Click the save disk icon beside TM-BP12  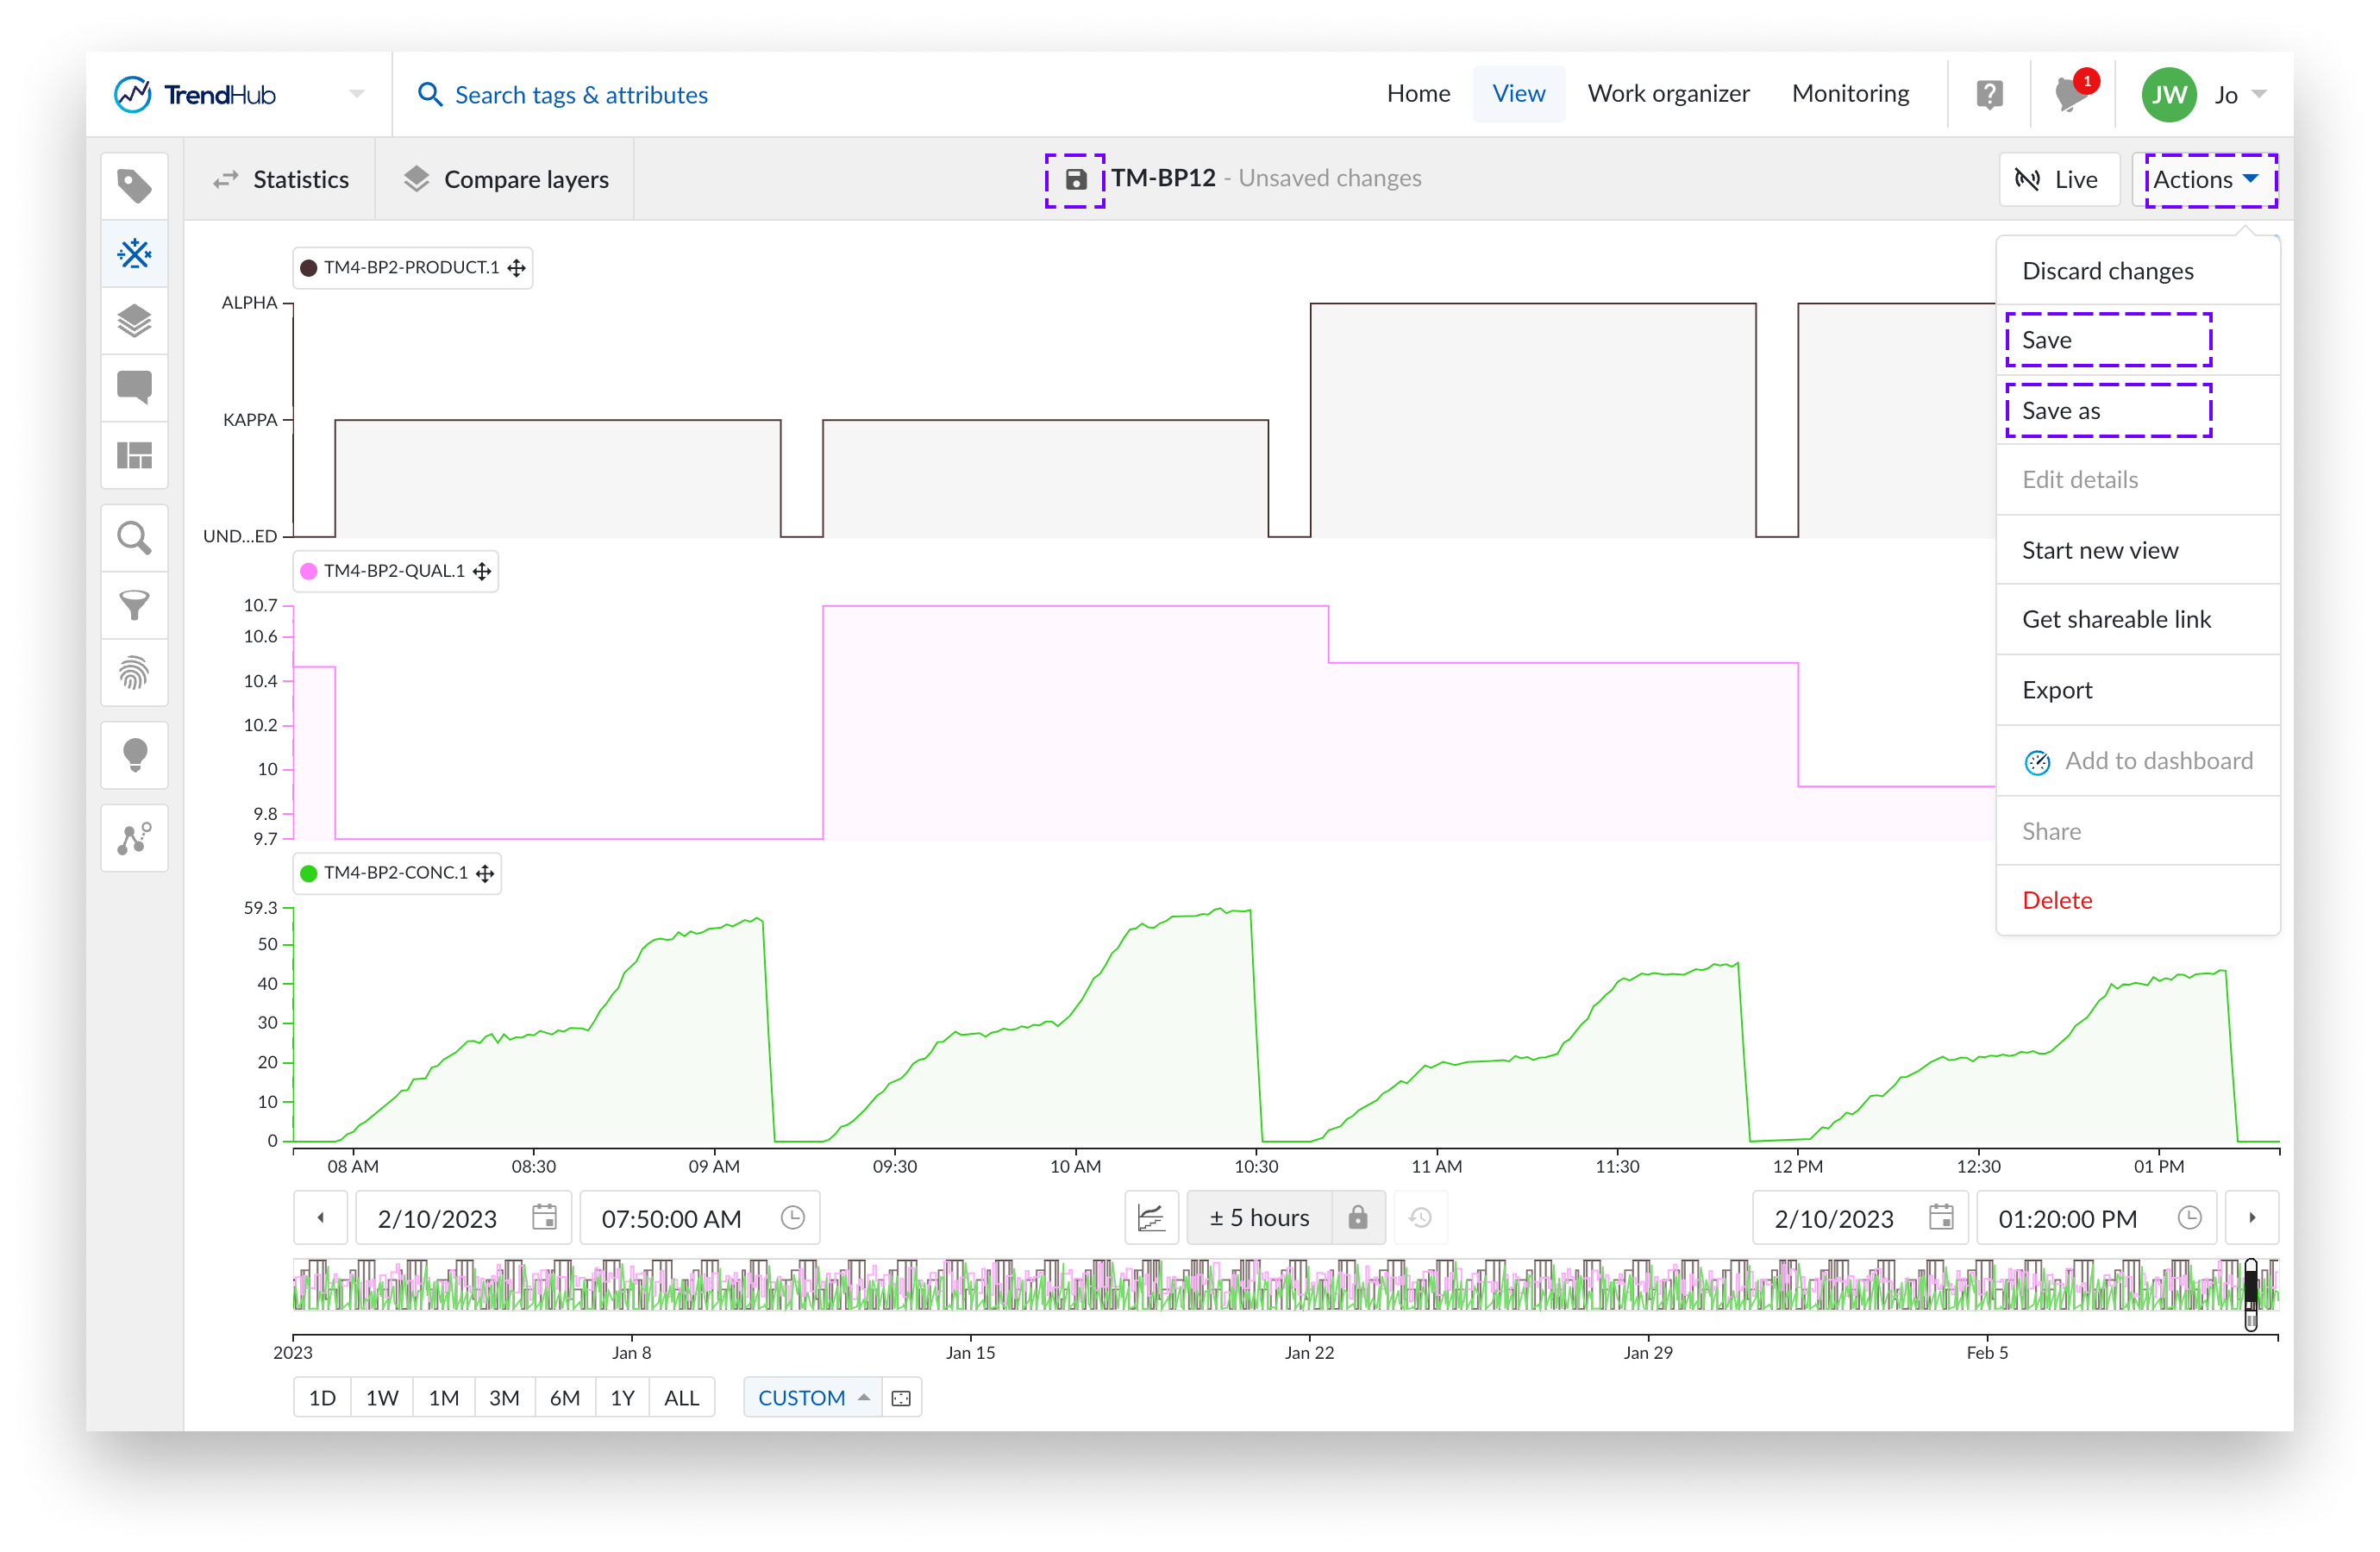tap(1075, 180)
